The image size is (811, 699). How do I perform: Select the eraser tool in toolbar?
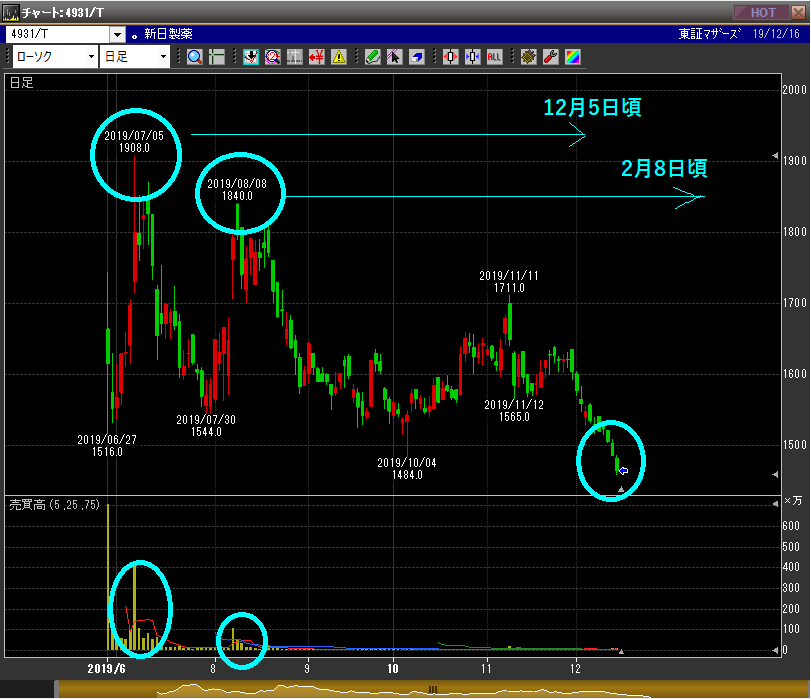(416, 57)
